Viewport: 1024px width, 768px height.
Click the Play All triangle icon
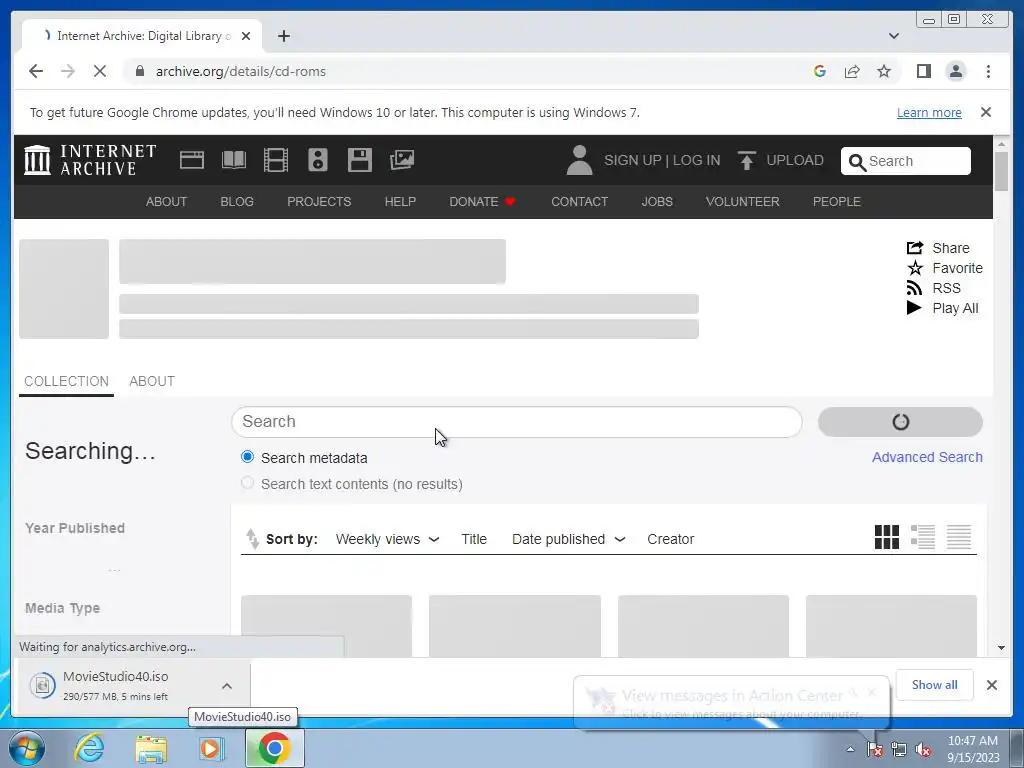pyautogui.click(x=914, y=308)
